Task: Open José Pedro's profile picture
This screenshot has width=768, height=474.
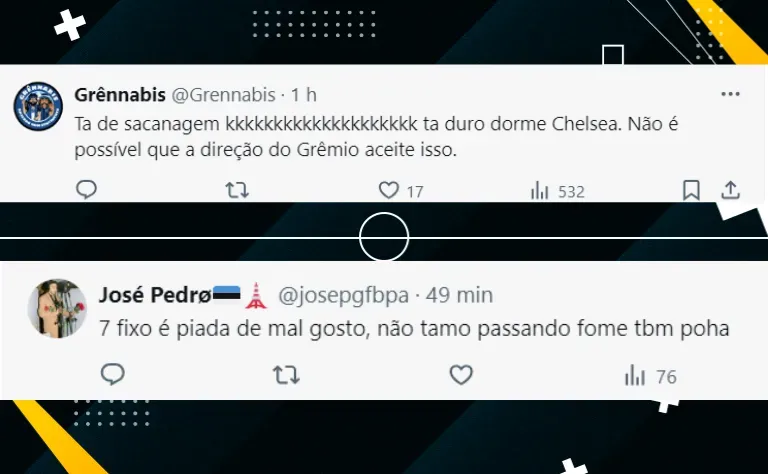Action: tap(57, 308)
